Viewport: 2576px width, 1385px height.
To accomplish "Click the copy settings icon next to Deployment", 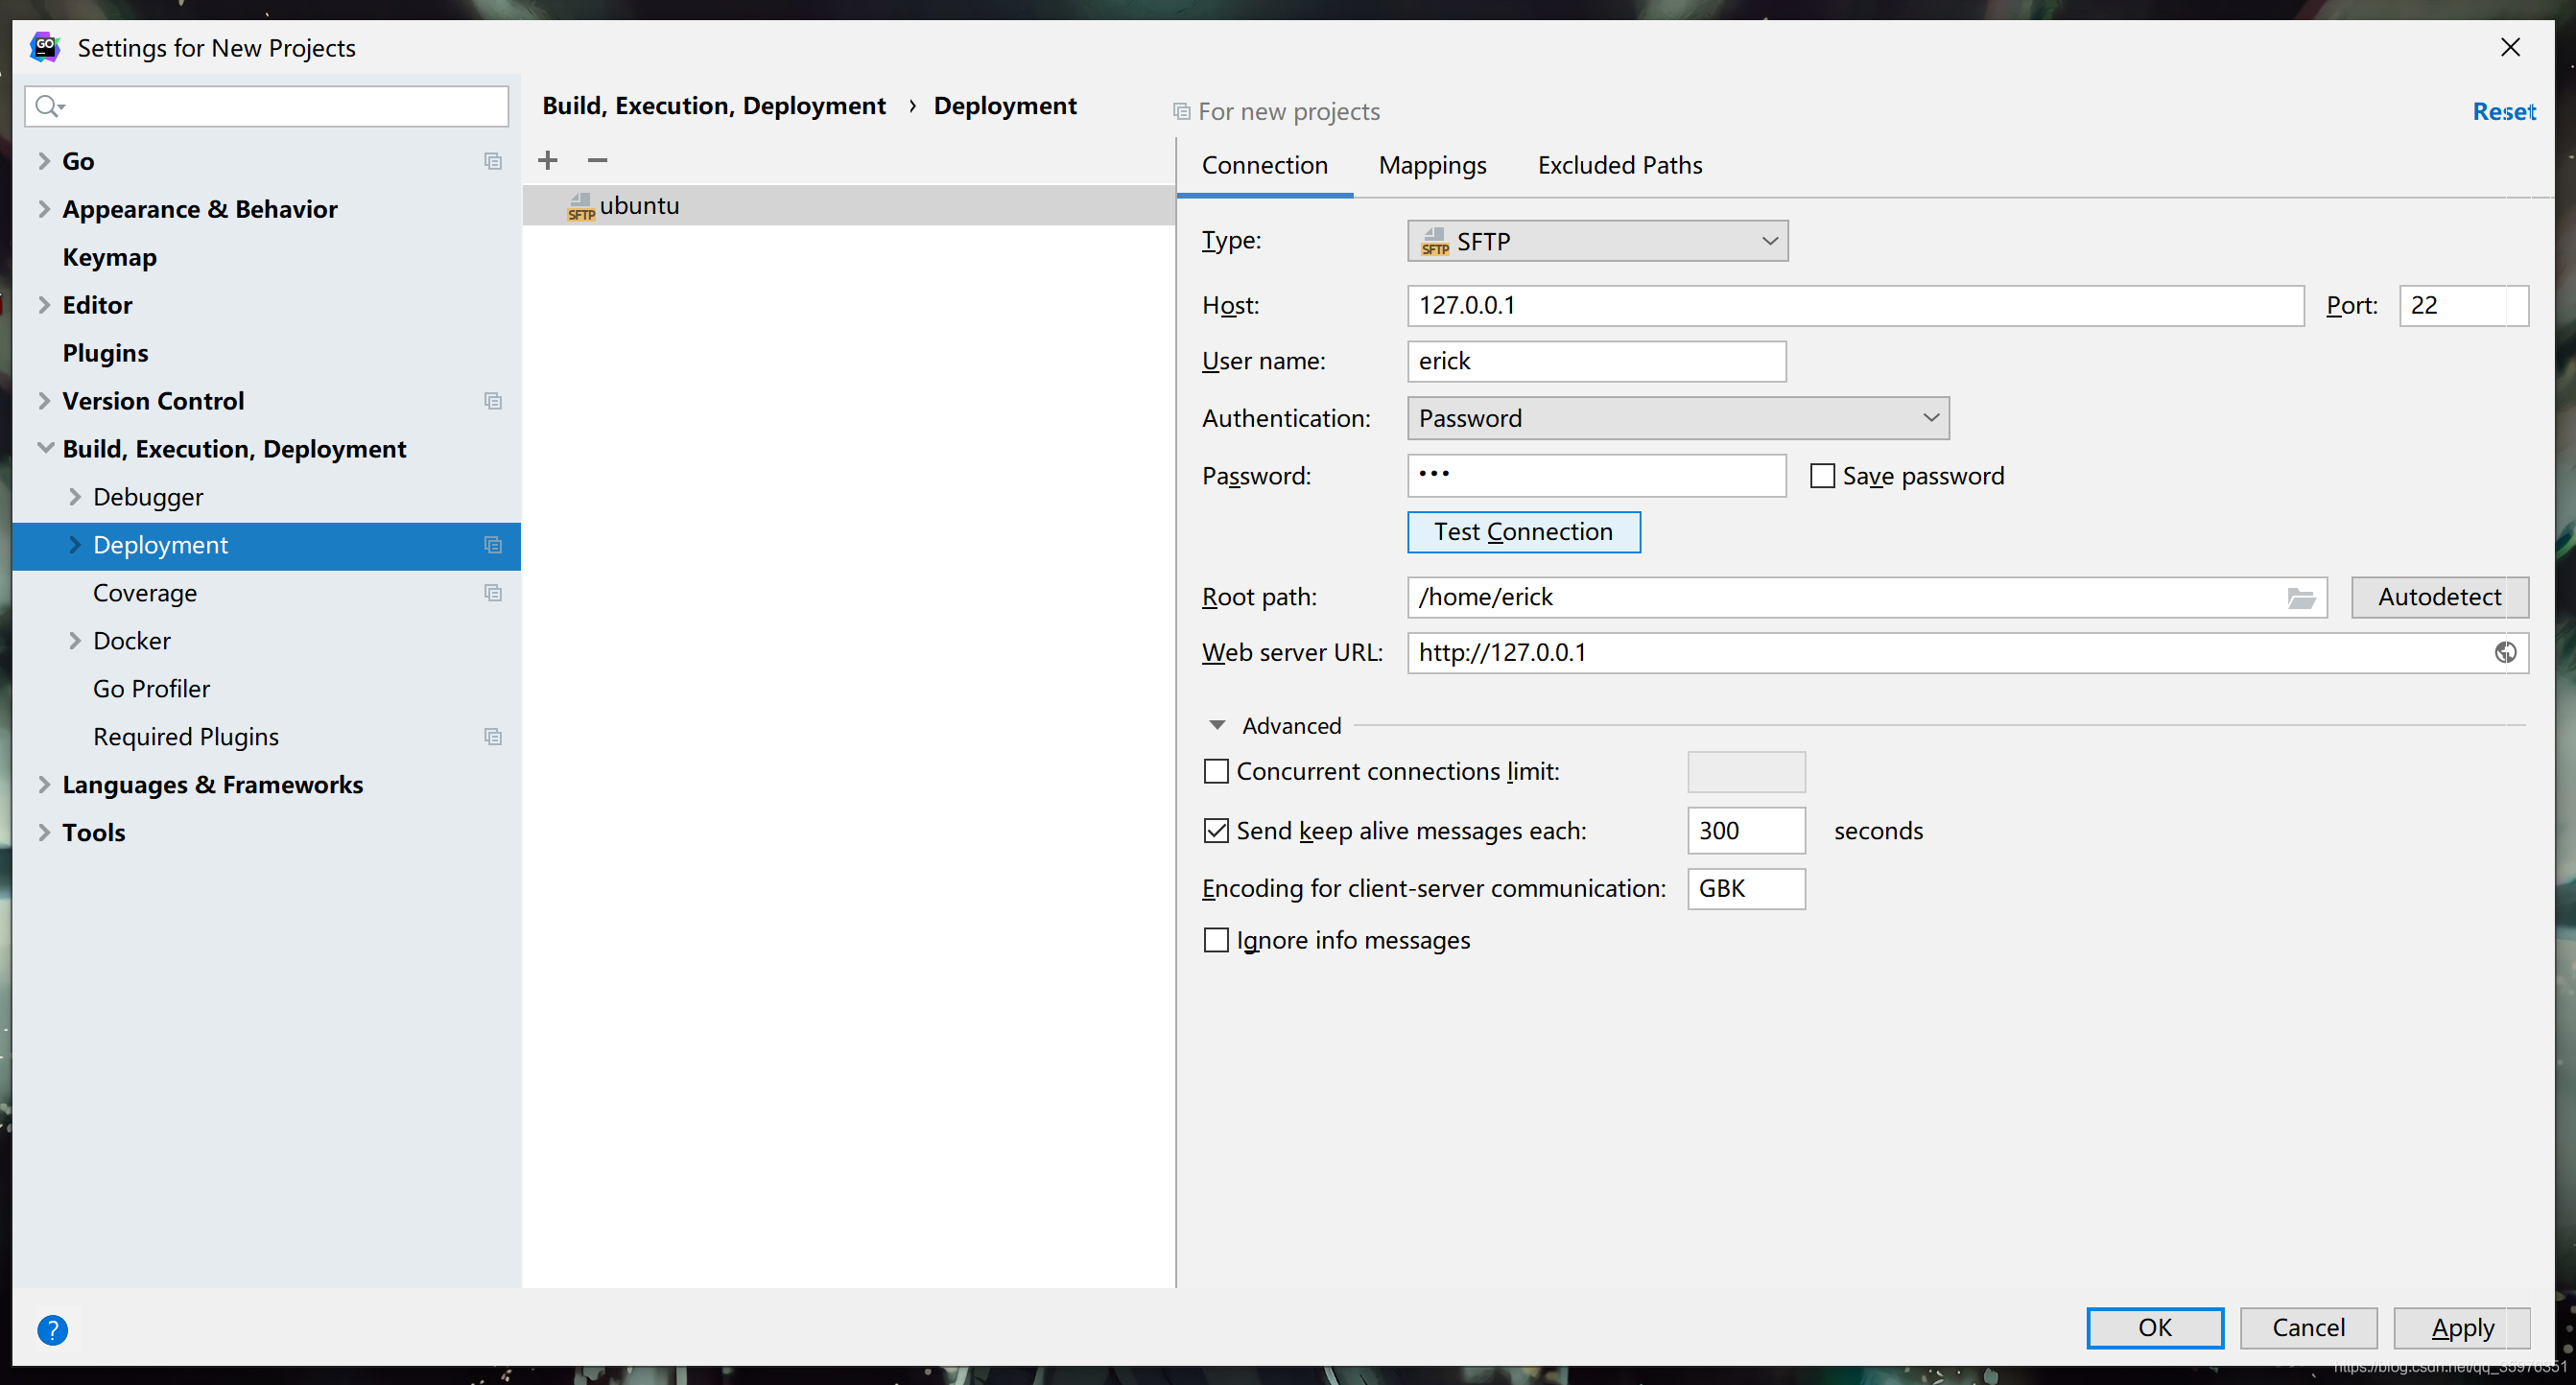I will click(x=493, y=546).
